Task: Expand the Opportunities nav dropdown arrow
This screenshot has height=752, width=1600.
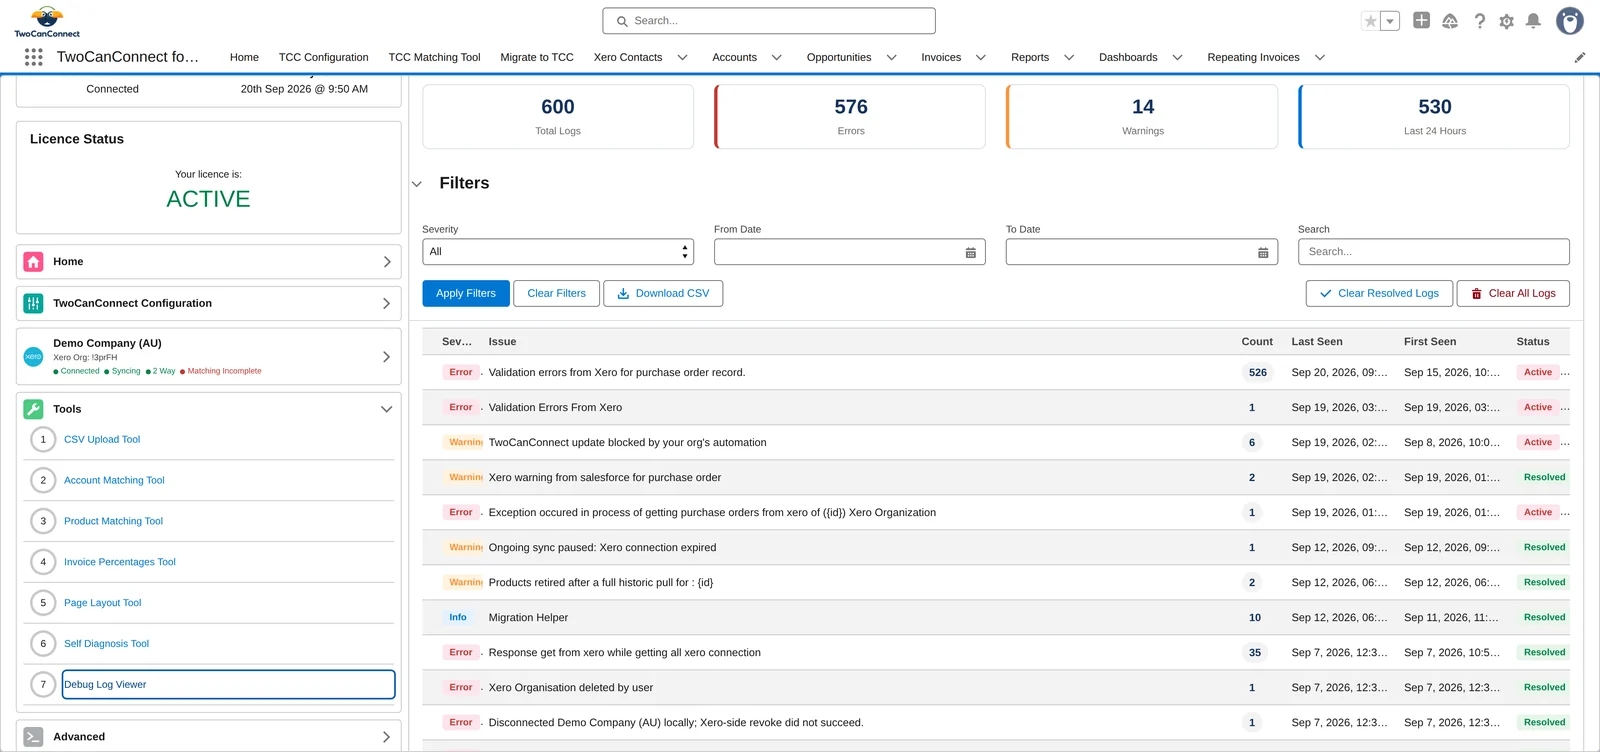Action: (891, 58)
